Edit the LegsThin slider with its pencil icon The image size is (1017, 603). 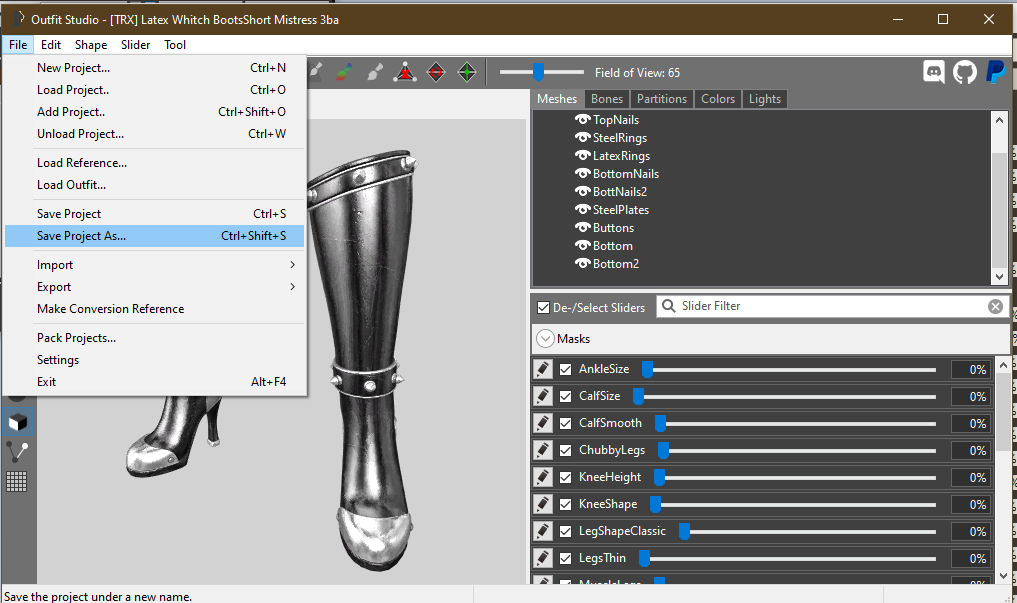click(x=543, y=558)
